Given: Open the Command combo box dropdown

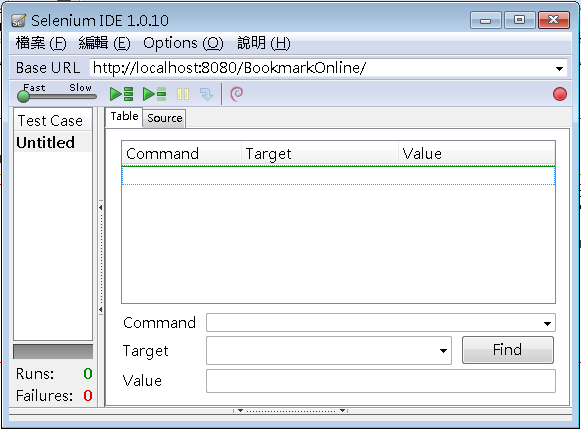Looking at the screenshot, I should tap(547, 324).
